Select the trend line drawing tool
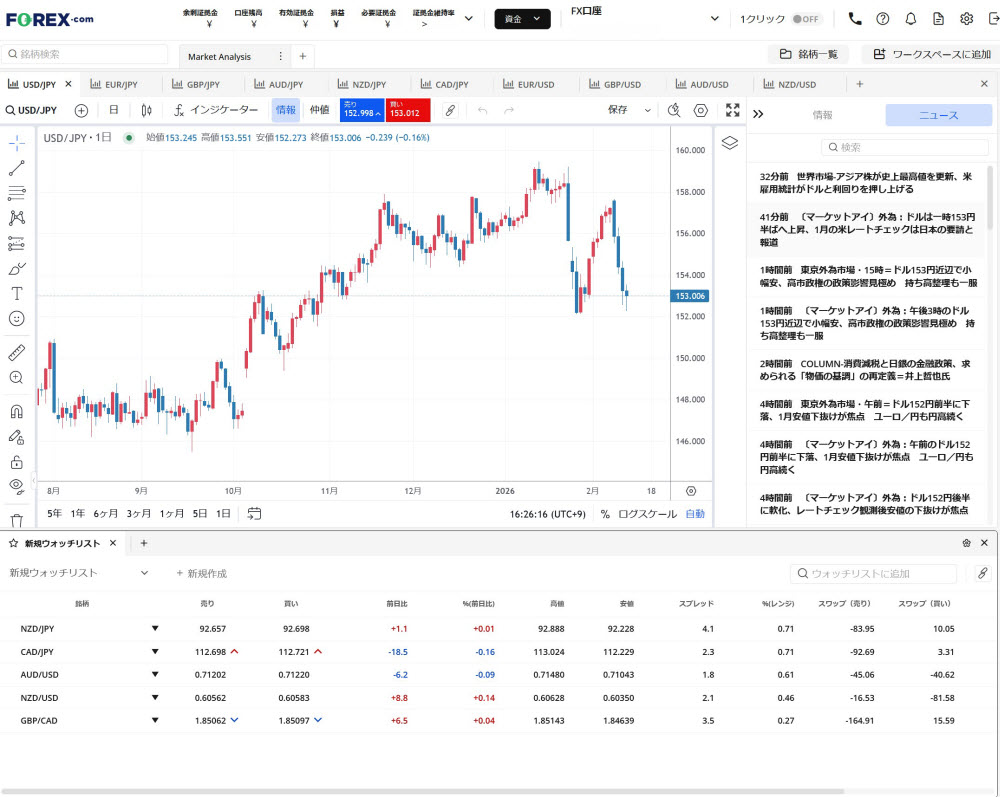Viewport: 1000px width, 797px height. 17,167
